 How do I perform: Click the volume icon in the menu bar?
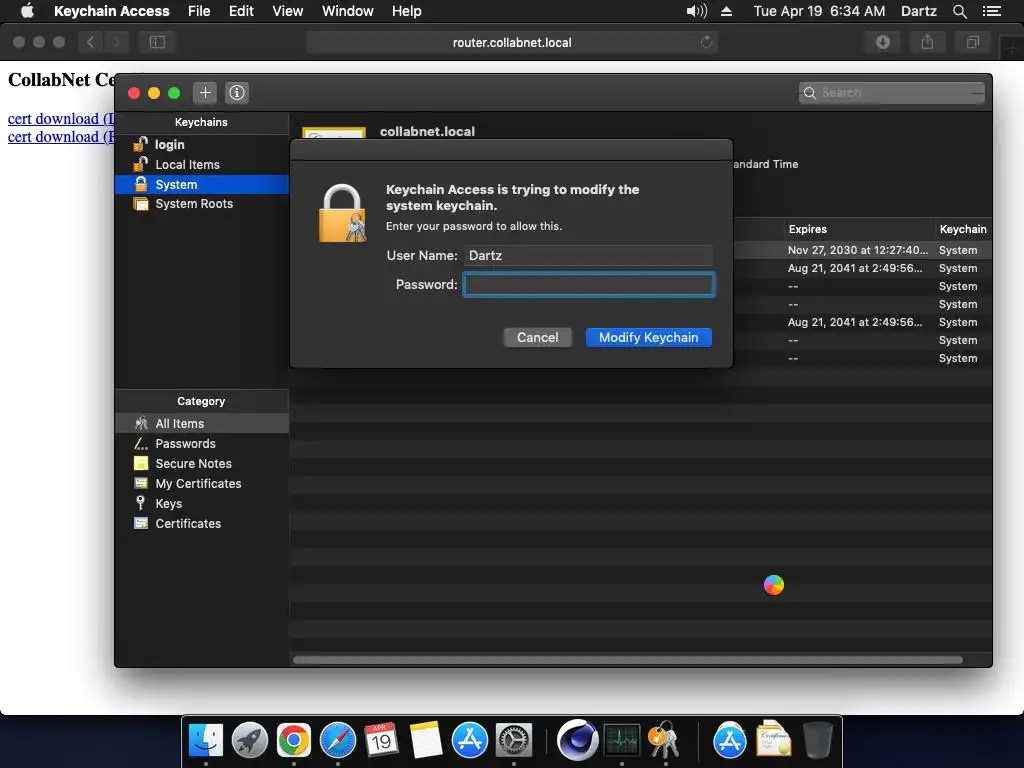697,11
